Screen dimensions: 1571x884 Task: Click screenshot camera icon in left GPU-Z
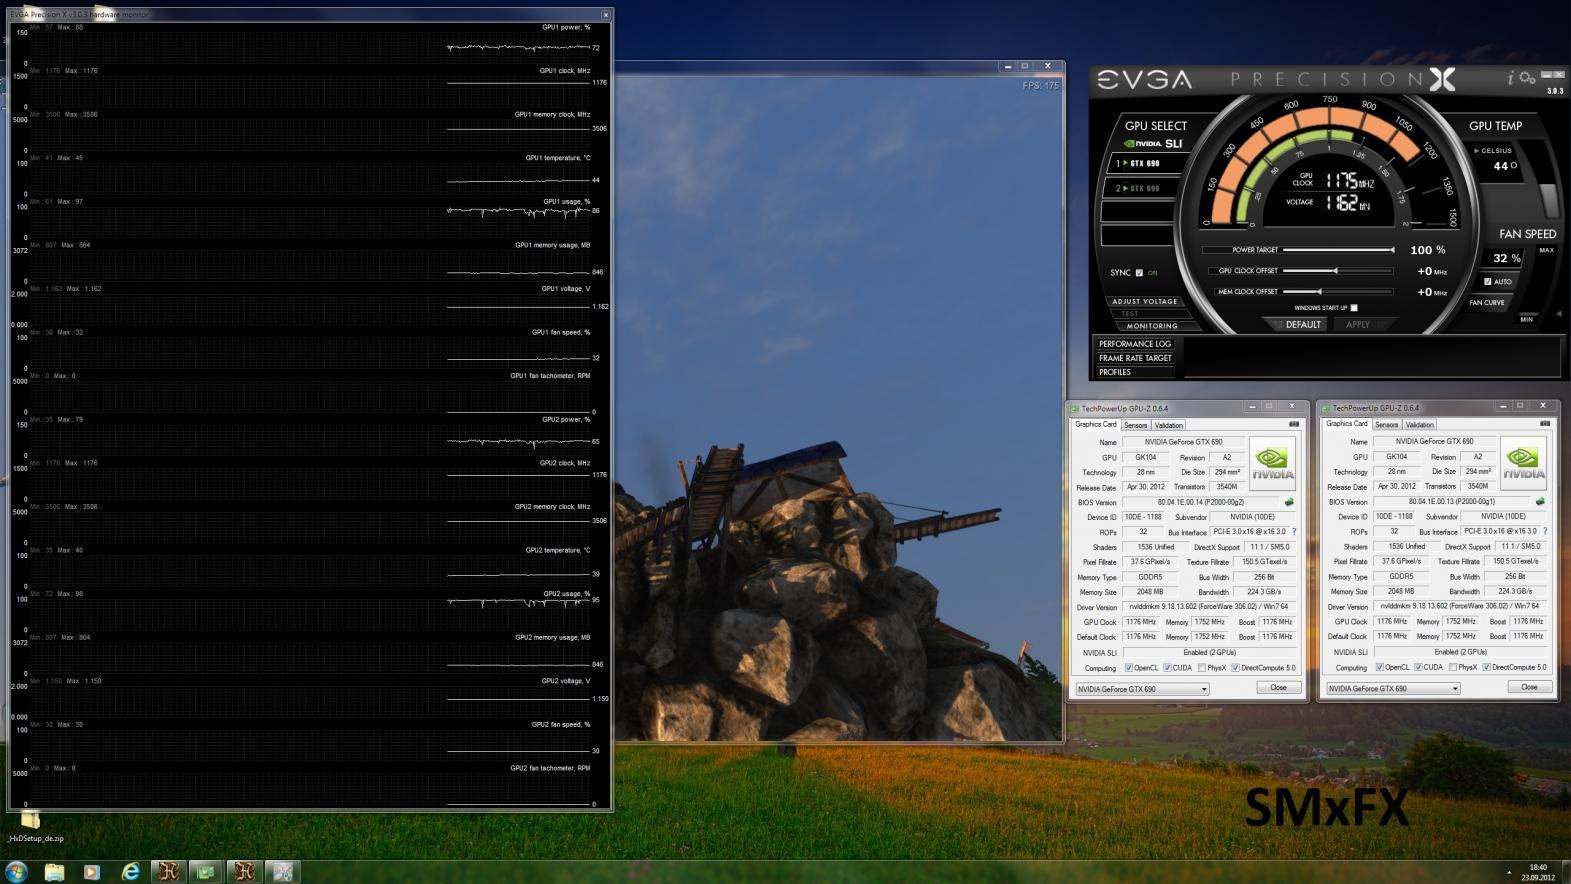click(1294, 424)
